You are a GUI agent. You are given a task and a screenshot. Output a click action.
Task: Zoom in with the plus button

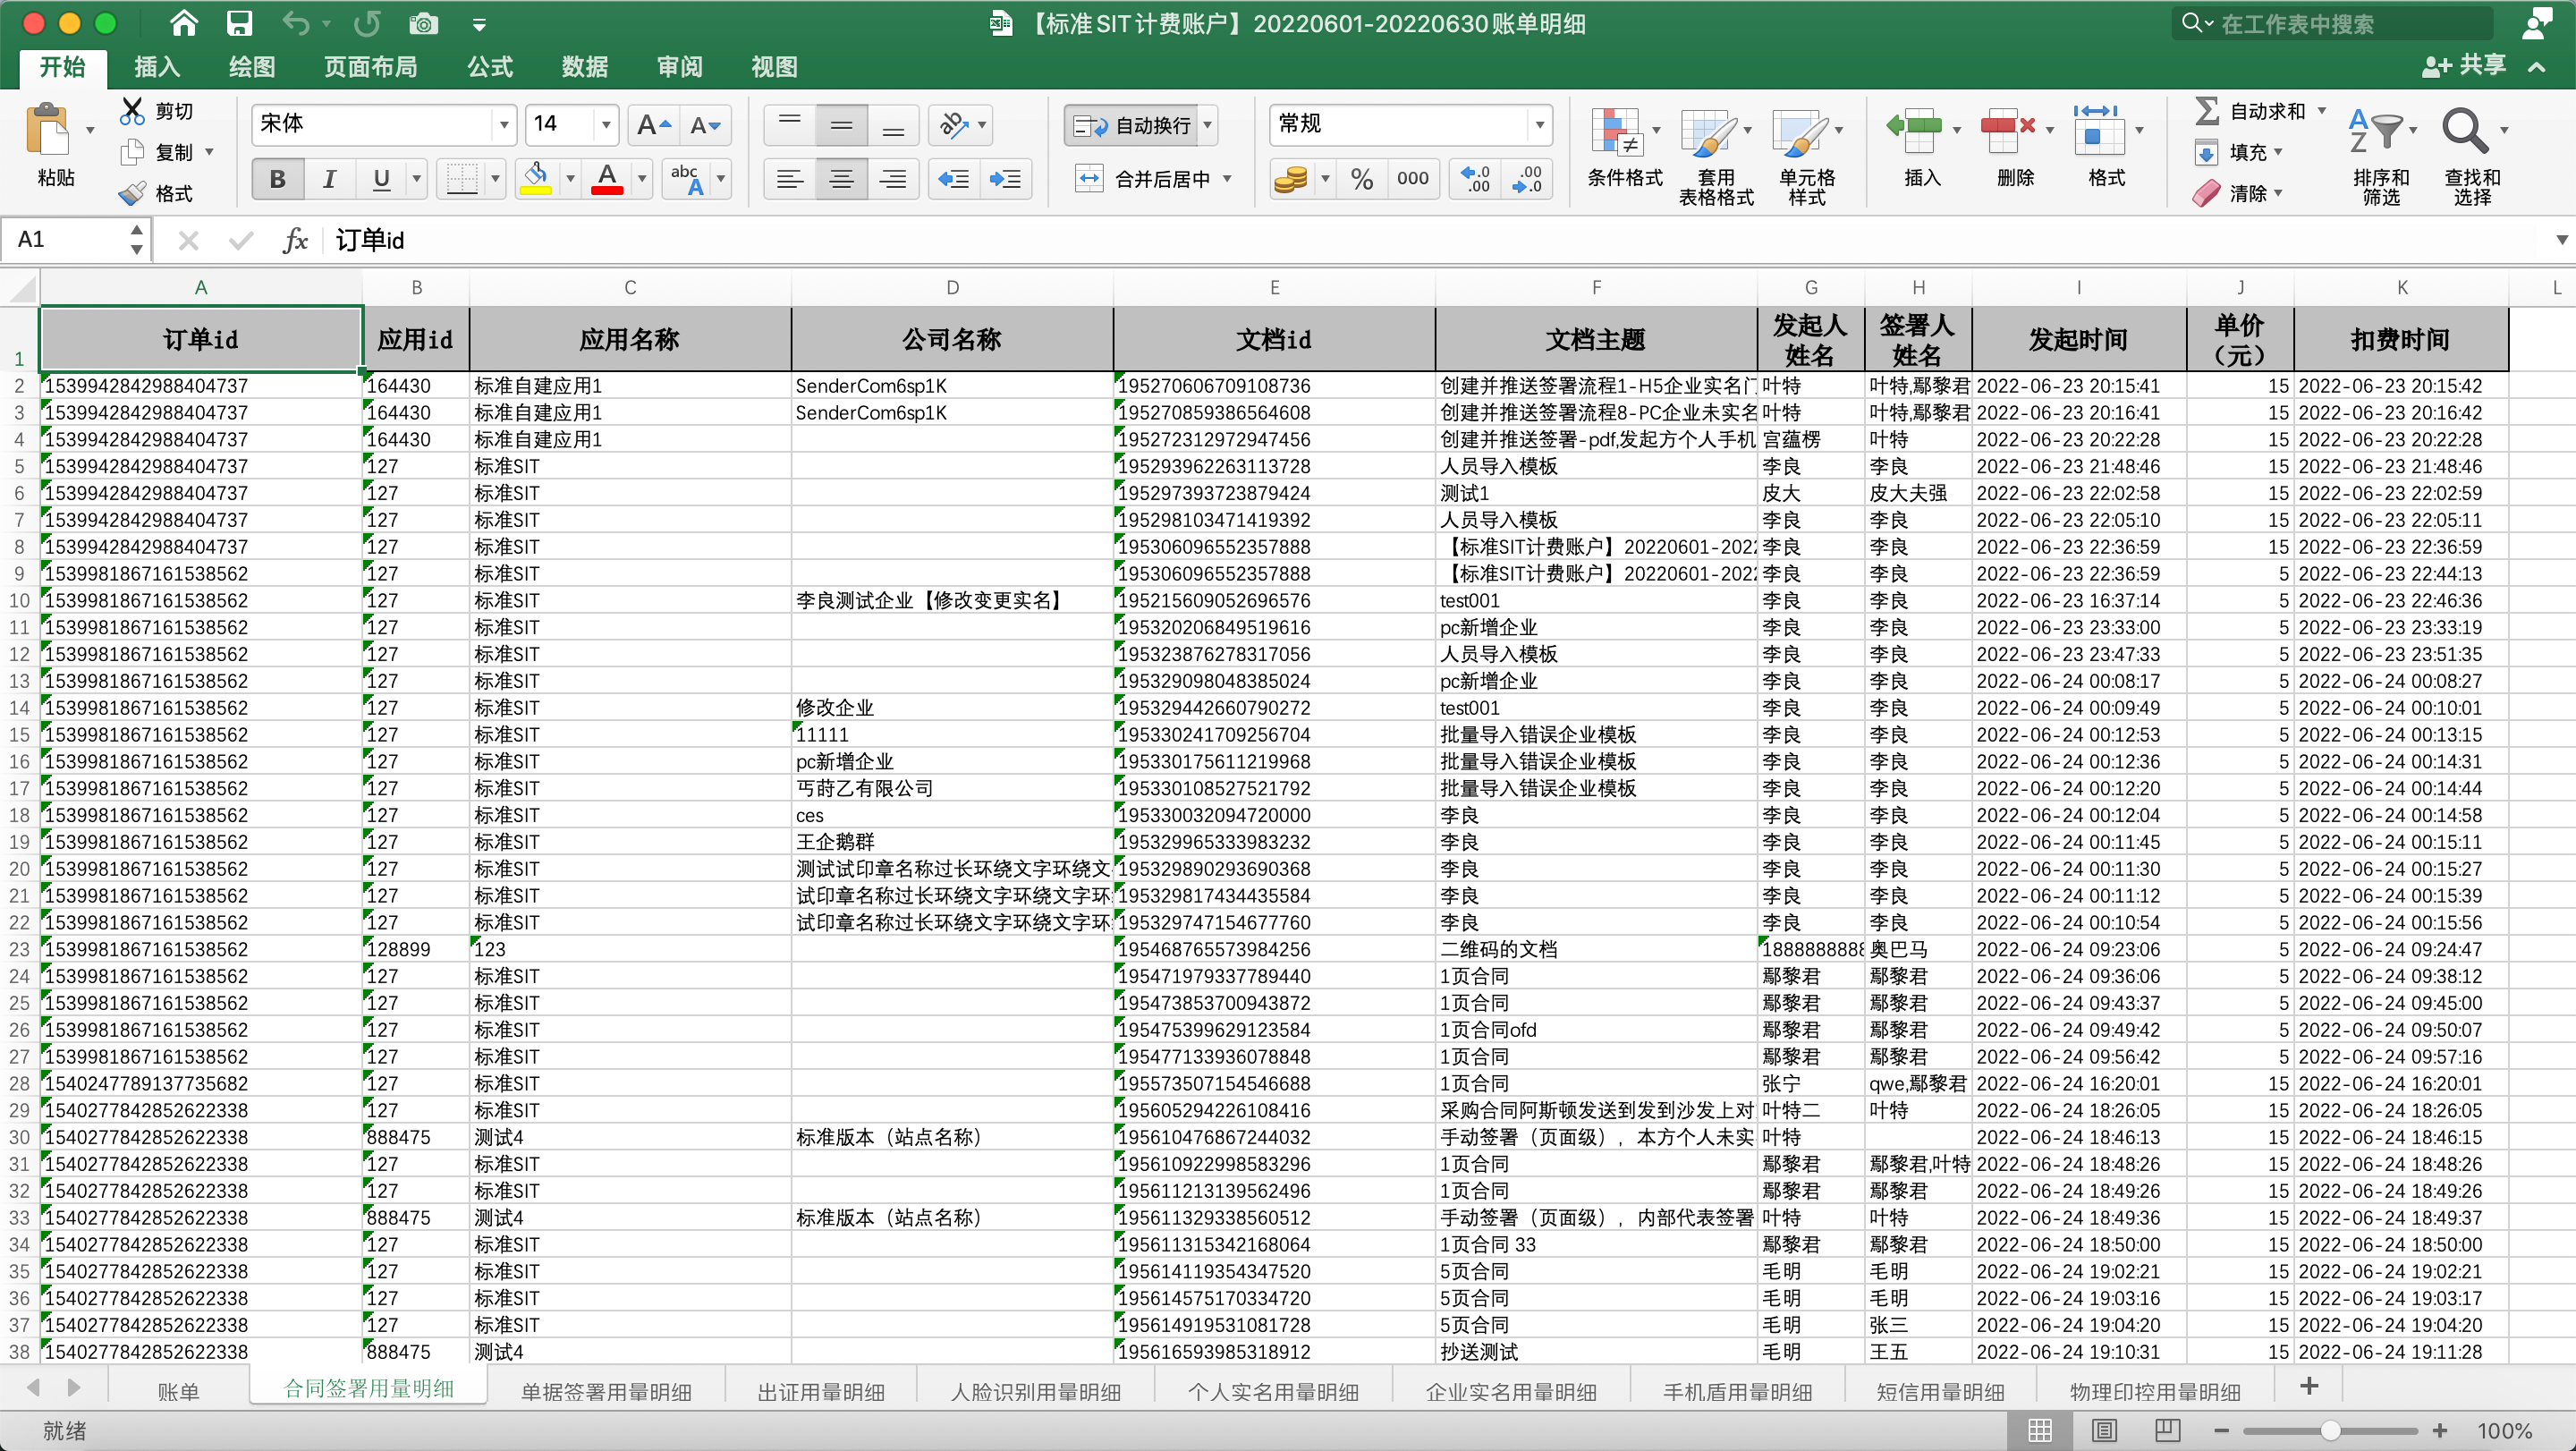[2440, 1430]
